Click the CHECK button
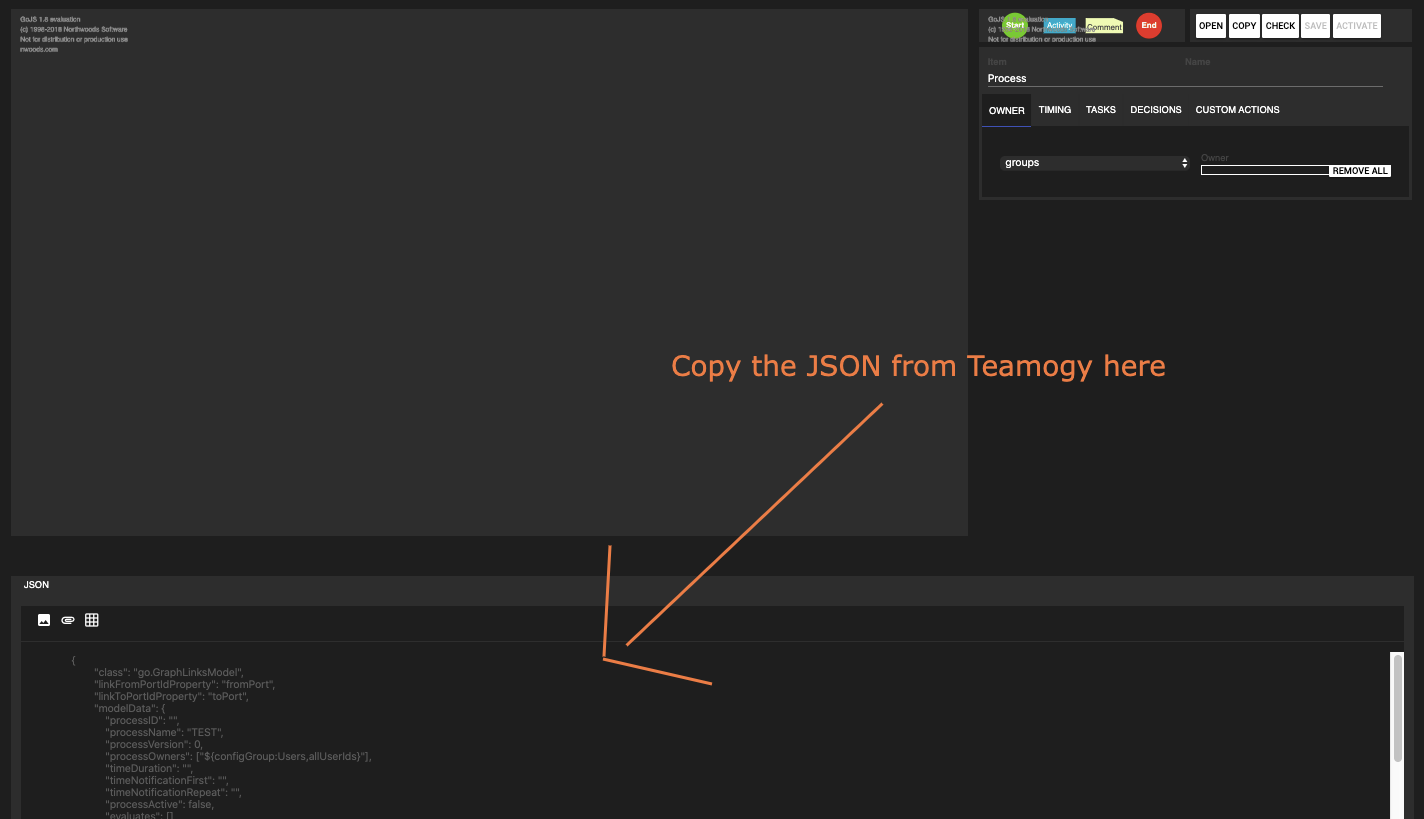 [x=1280, y=26]
